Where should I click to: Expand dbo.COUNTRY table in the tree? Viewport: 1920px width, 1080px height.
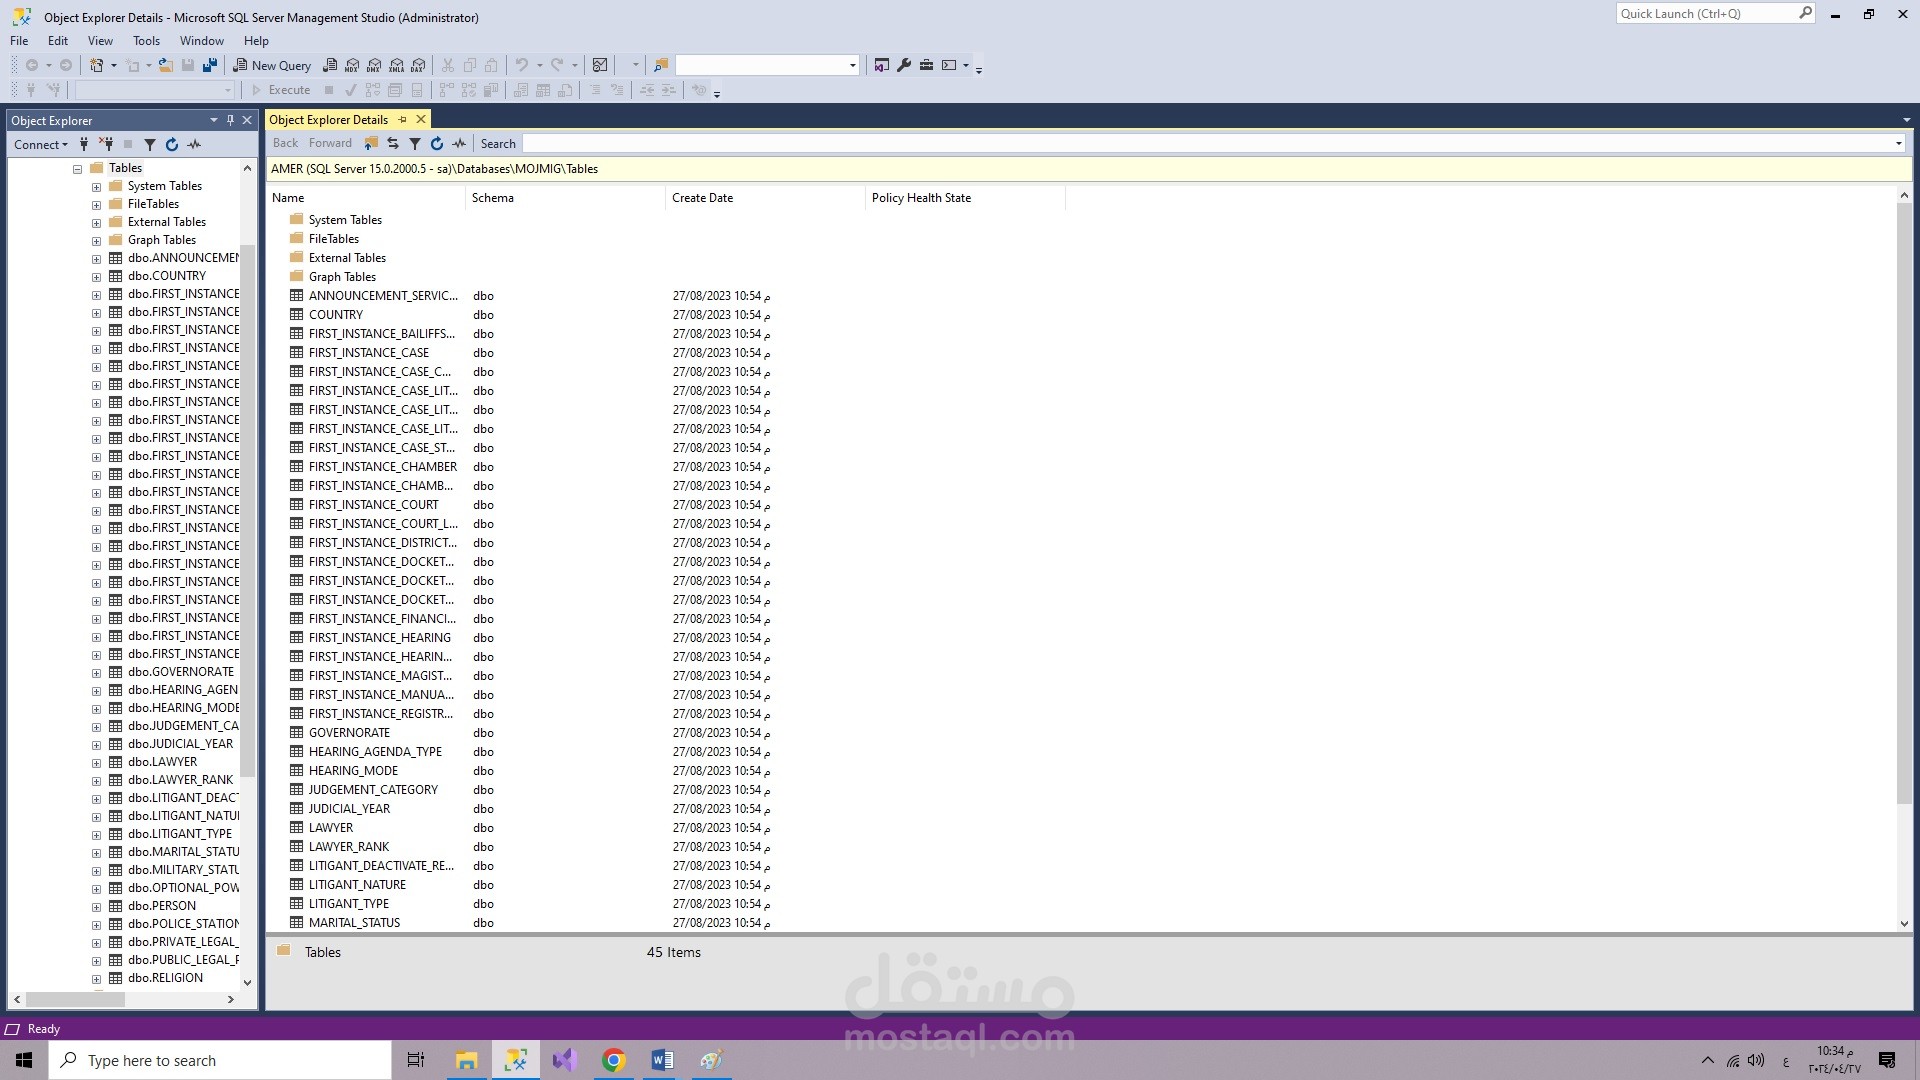(96, 276)
